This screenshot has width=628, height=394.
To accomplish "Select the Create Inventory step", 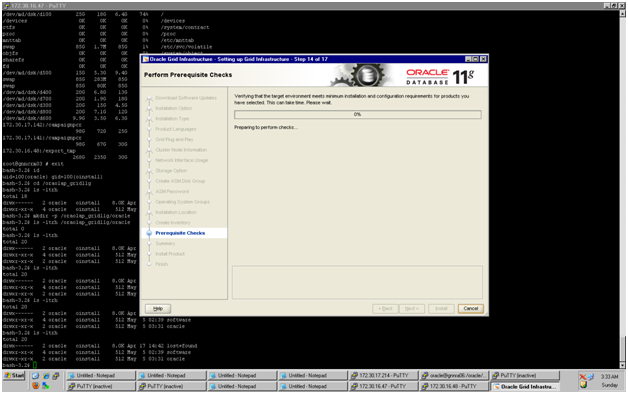I will coord(173,223).
